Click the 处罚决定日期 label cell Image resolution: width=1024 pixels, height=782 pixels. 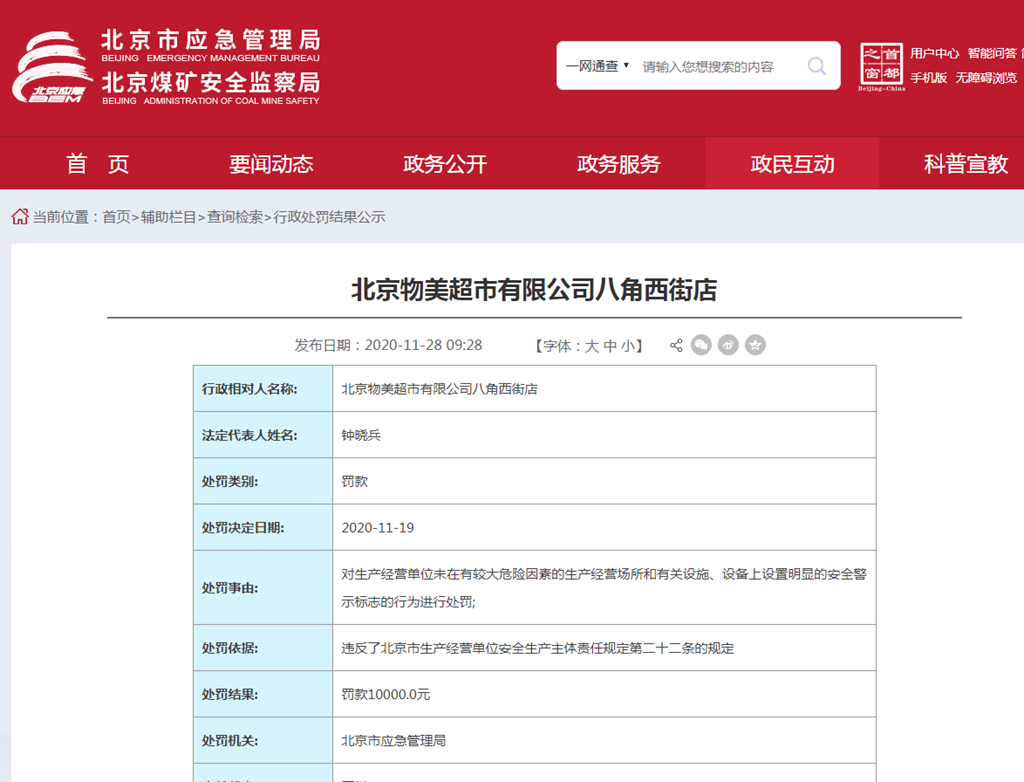click(263, 528)
